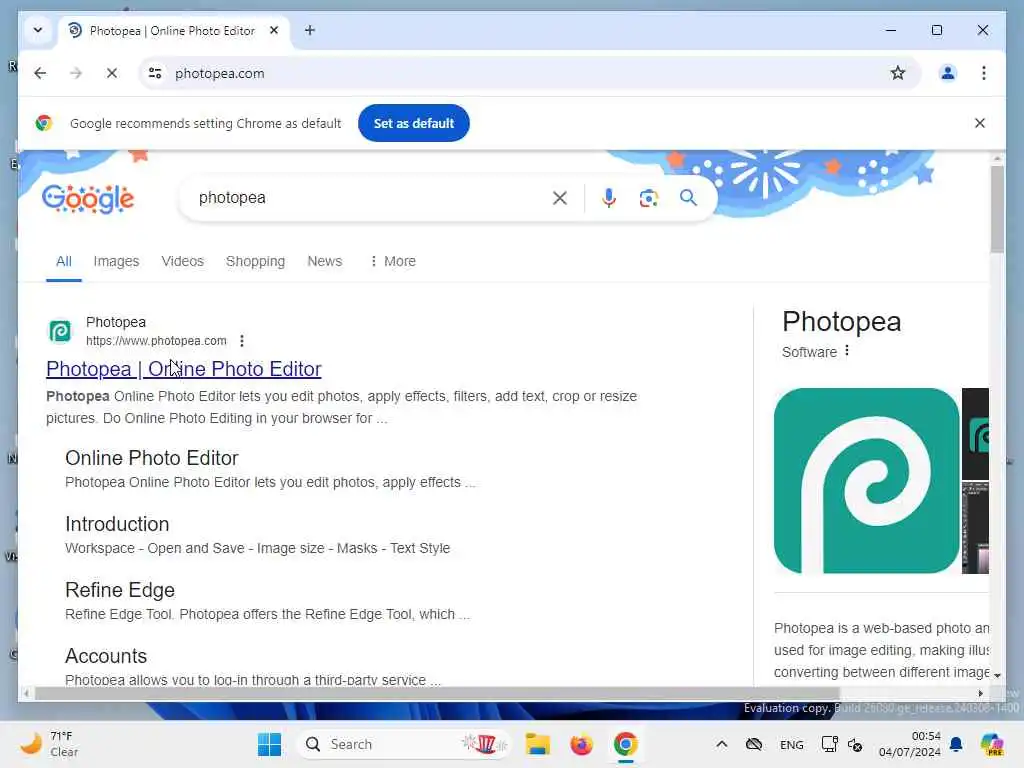Open site information icon in address bar

155,73
